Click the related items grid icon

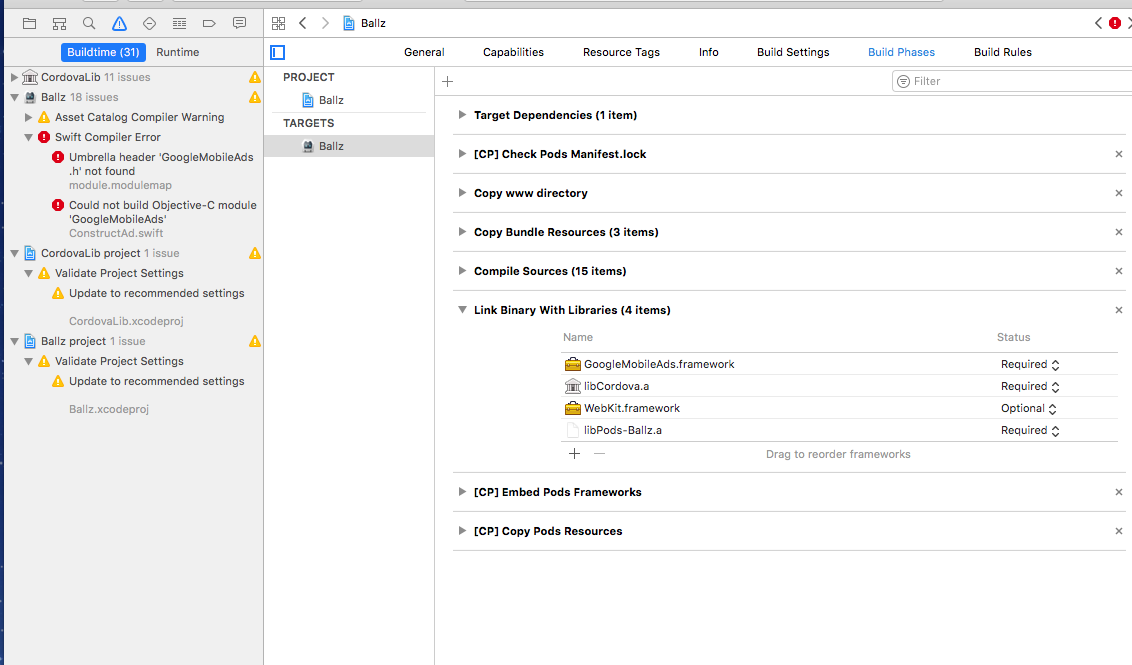(277, 22)
